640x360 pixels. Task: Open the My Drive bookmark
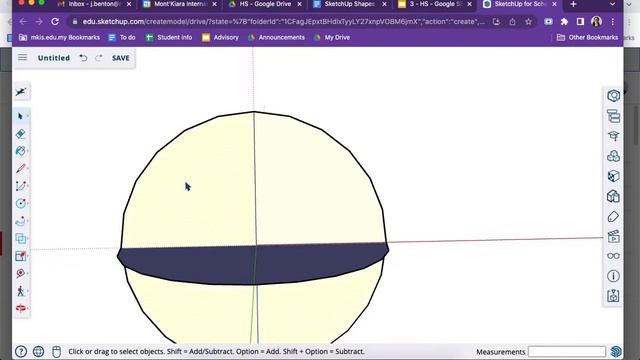pyautogui.click(x=332, y=38)
